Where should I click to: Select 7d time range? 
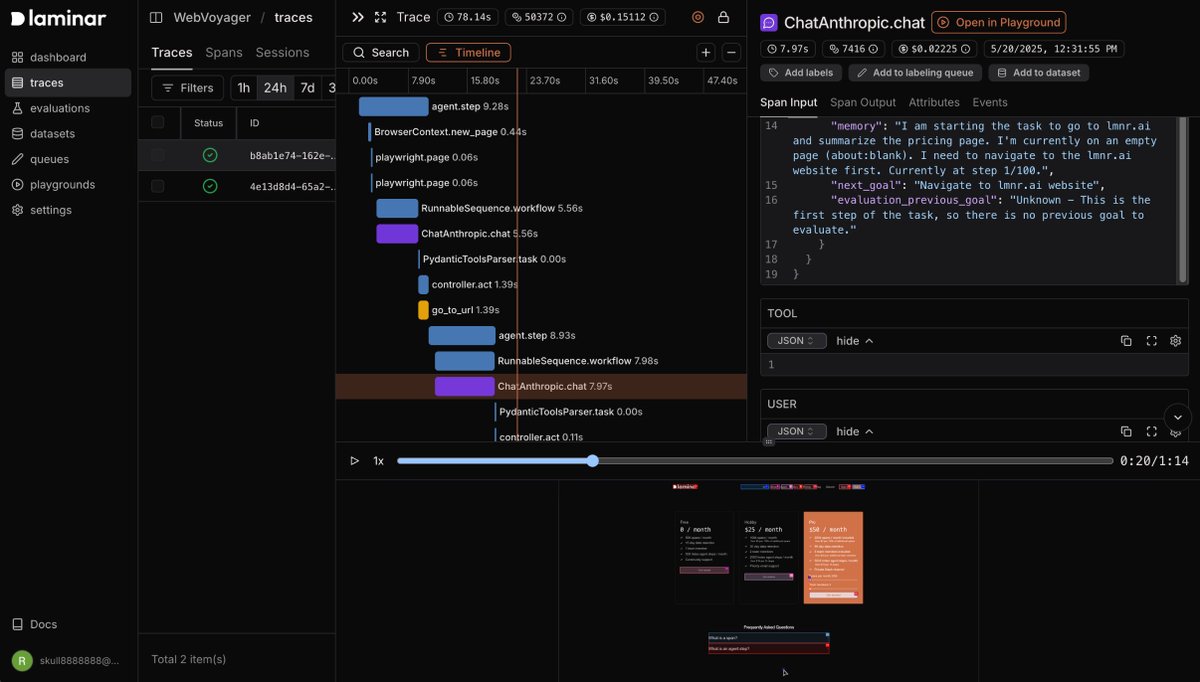tap(307, 88)
